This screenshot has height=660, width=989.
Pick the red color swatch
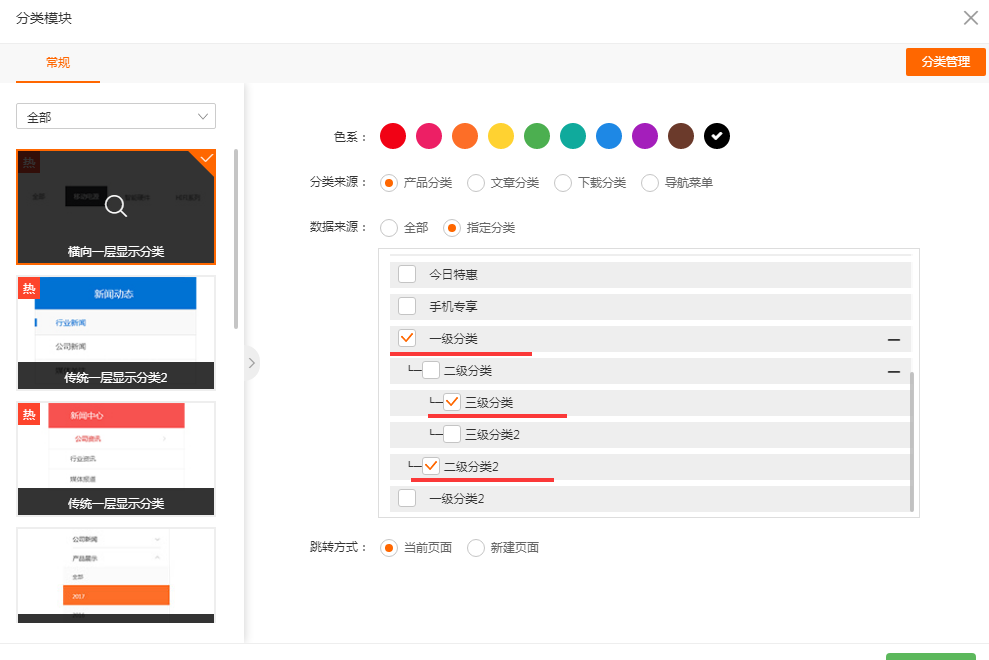click(x=393, y=136)
